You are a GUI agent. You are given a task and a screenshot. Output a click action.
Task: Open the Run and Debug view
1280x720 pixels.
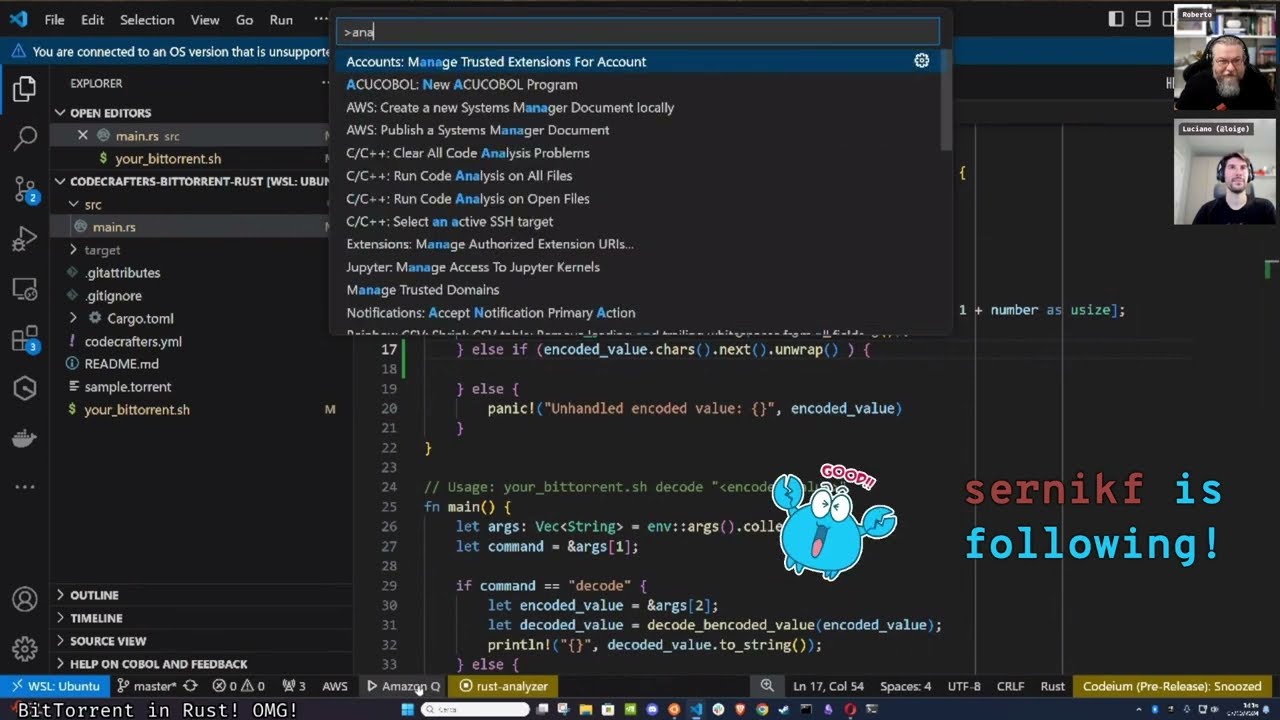25,239
